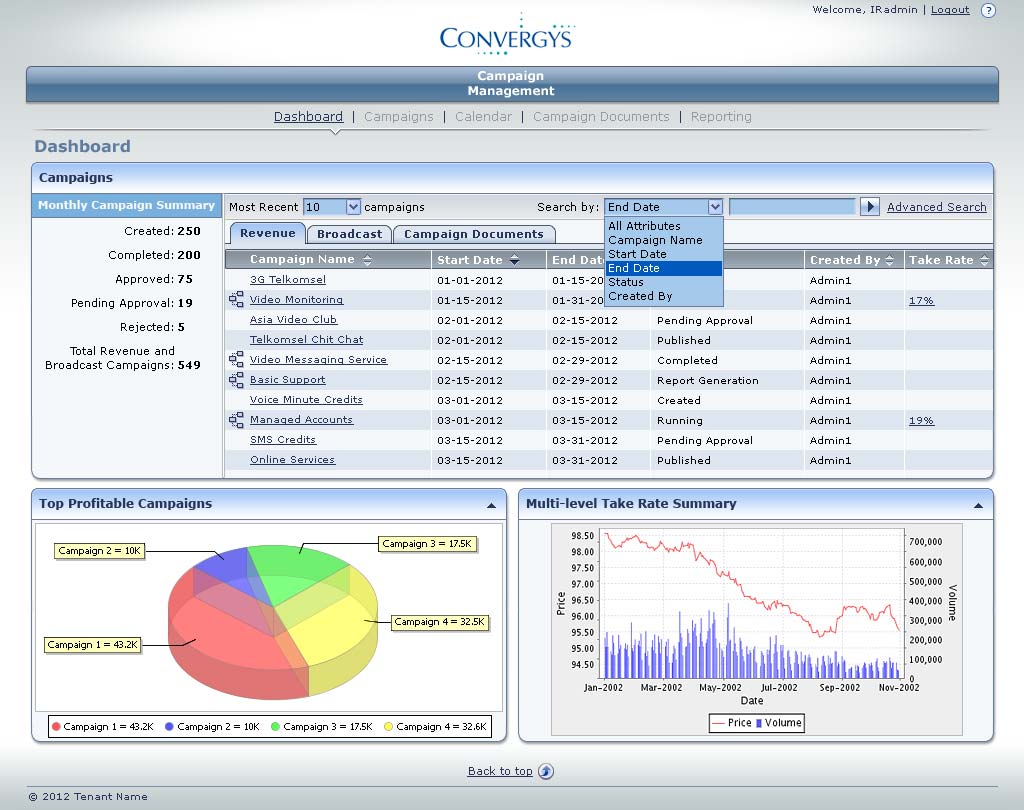Switch to the Broadcast tab
The image size is (1024, 810).
[x=349, y=234]
